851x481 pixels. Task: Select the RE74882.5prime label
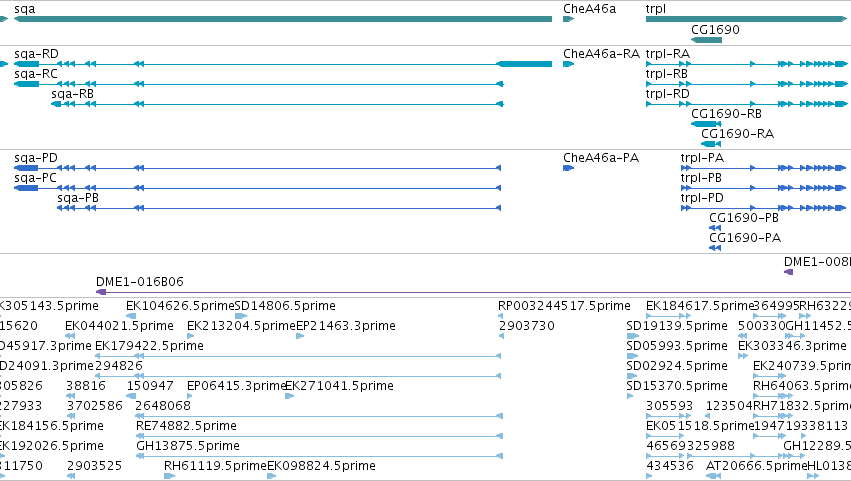pyautogui.click(x=186, y=426)
